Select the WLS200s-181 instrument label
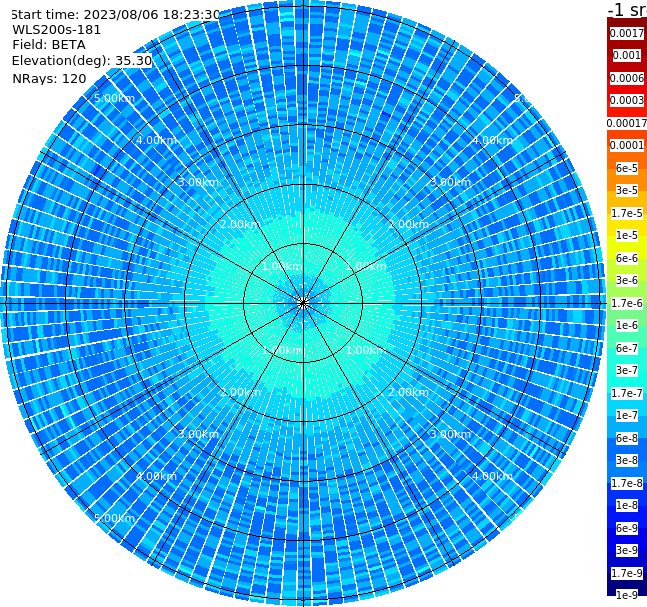The height and width of the screenshot is (607, 647). [57, 30]
